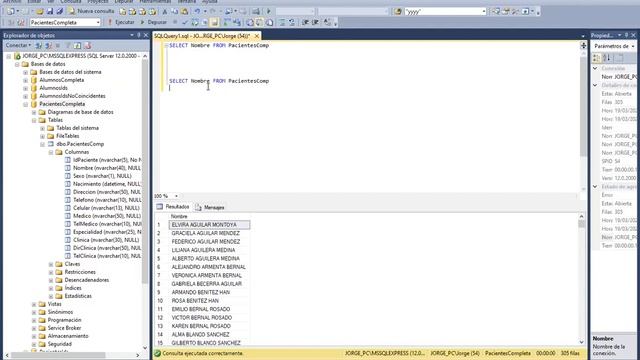The image size is (640, 360).
Task: Click the display estimated execution plan icon
Action: pos(195,22)
